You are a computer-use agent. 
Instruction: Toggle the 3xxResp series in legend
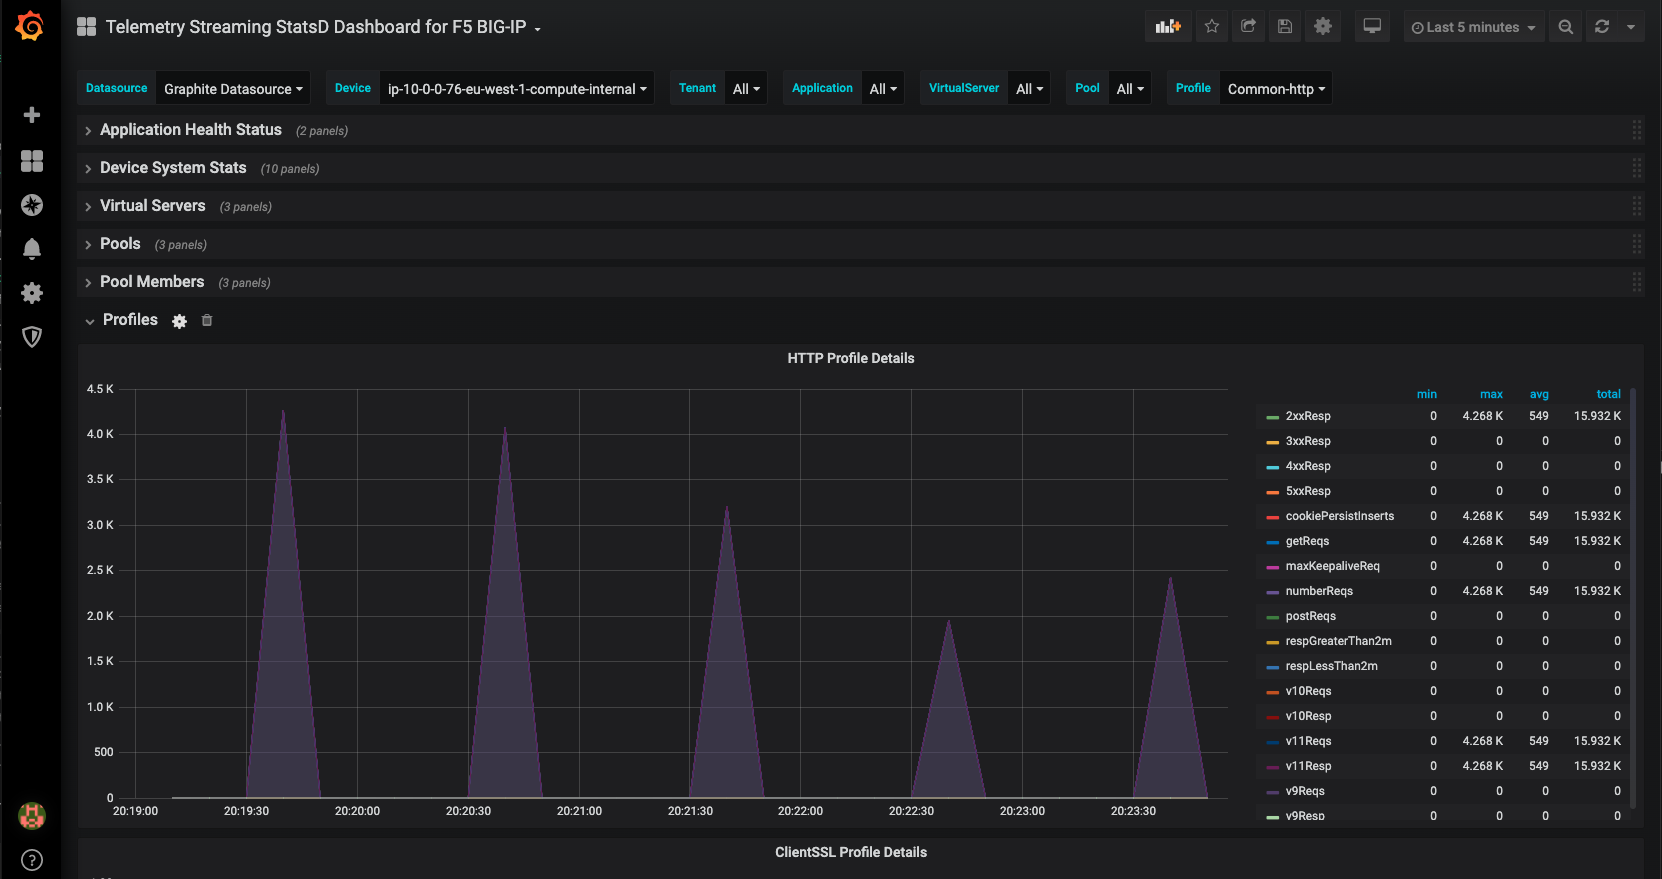tap(1308, 441)
